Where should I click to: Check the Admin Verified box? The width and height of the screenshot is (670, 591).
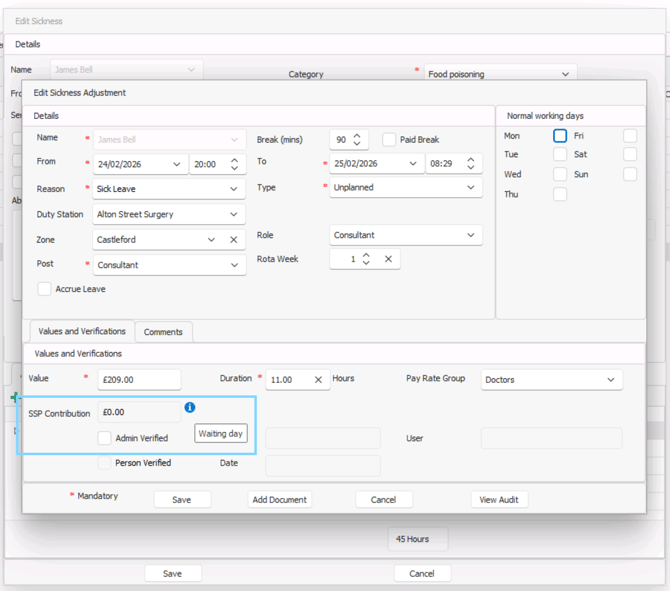coord(105,438)
